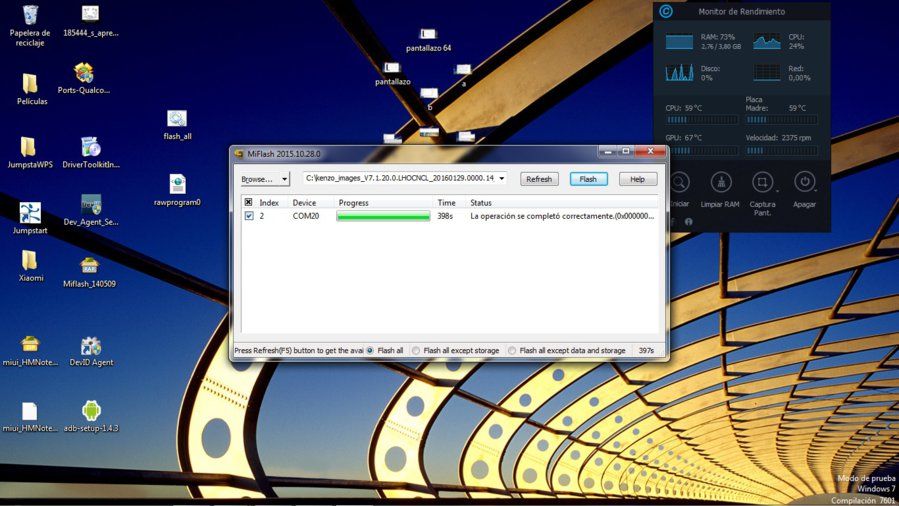
Task: Click the Refresh button in MiFlash
Action: [539, 179]
